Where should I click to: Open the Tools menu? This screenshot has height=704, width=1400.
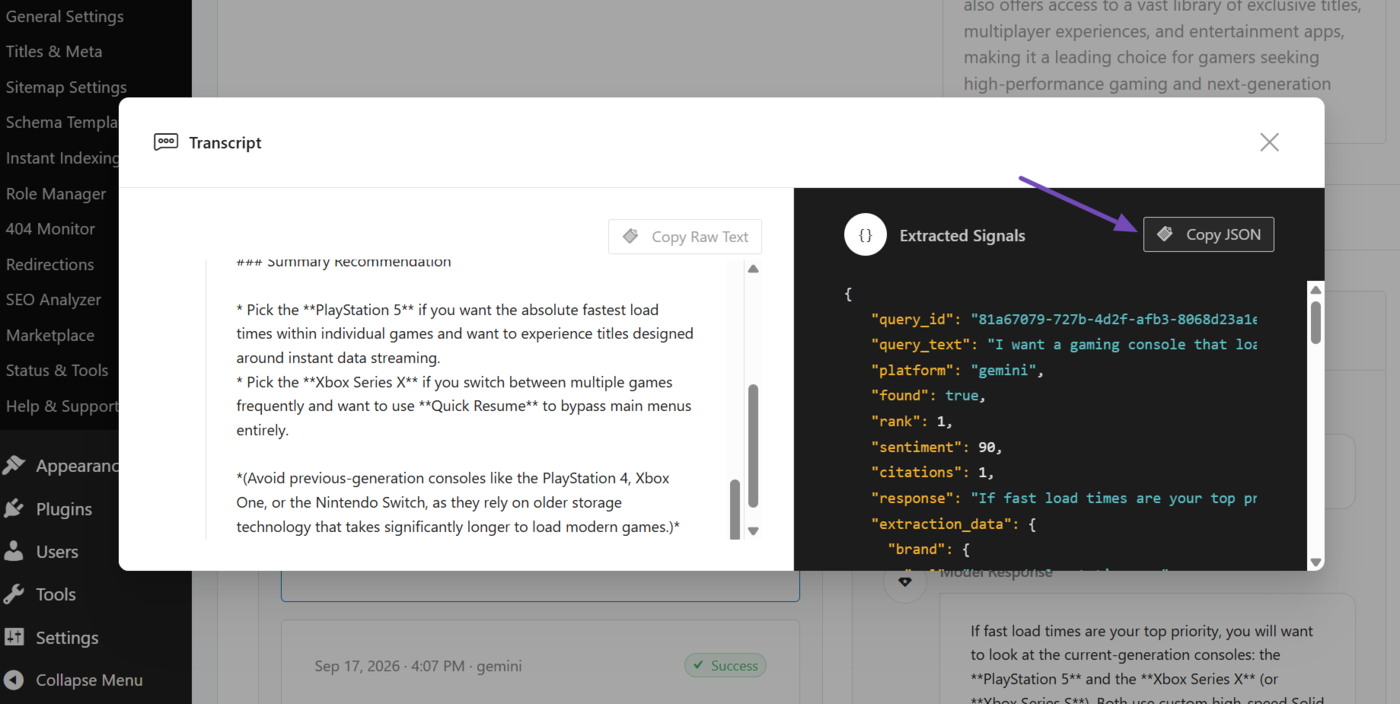click(x=56, y=594)
